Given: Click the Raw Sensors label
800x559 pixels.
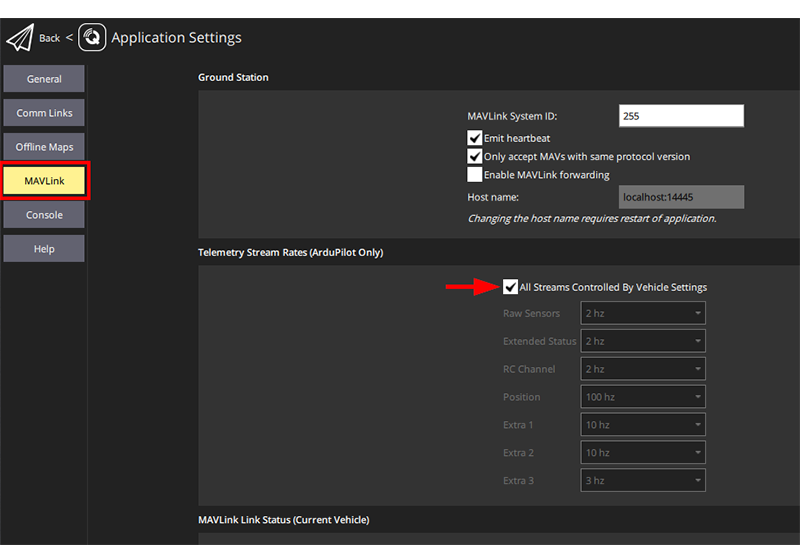Looking at the screenshot, I should pyautogui.click(x=531, y=314).
